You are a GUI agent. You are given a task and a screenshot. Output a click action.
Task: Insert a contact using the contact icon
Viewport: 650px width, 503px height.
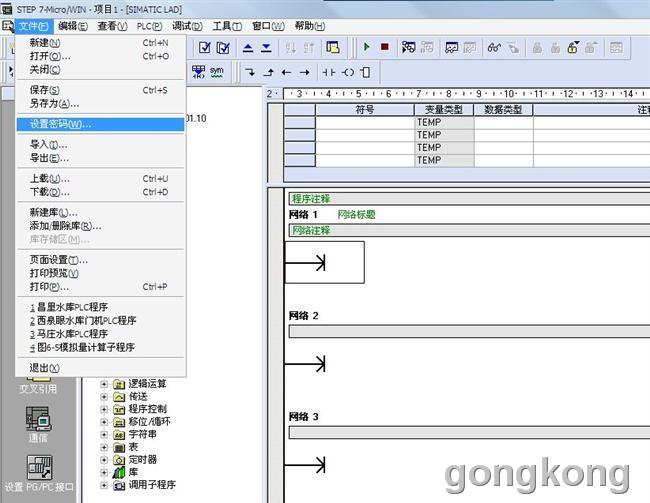pyautogui.click(x=329, y=72)
